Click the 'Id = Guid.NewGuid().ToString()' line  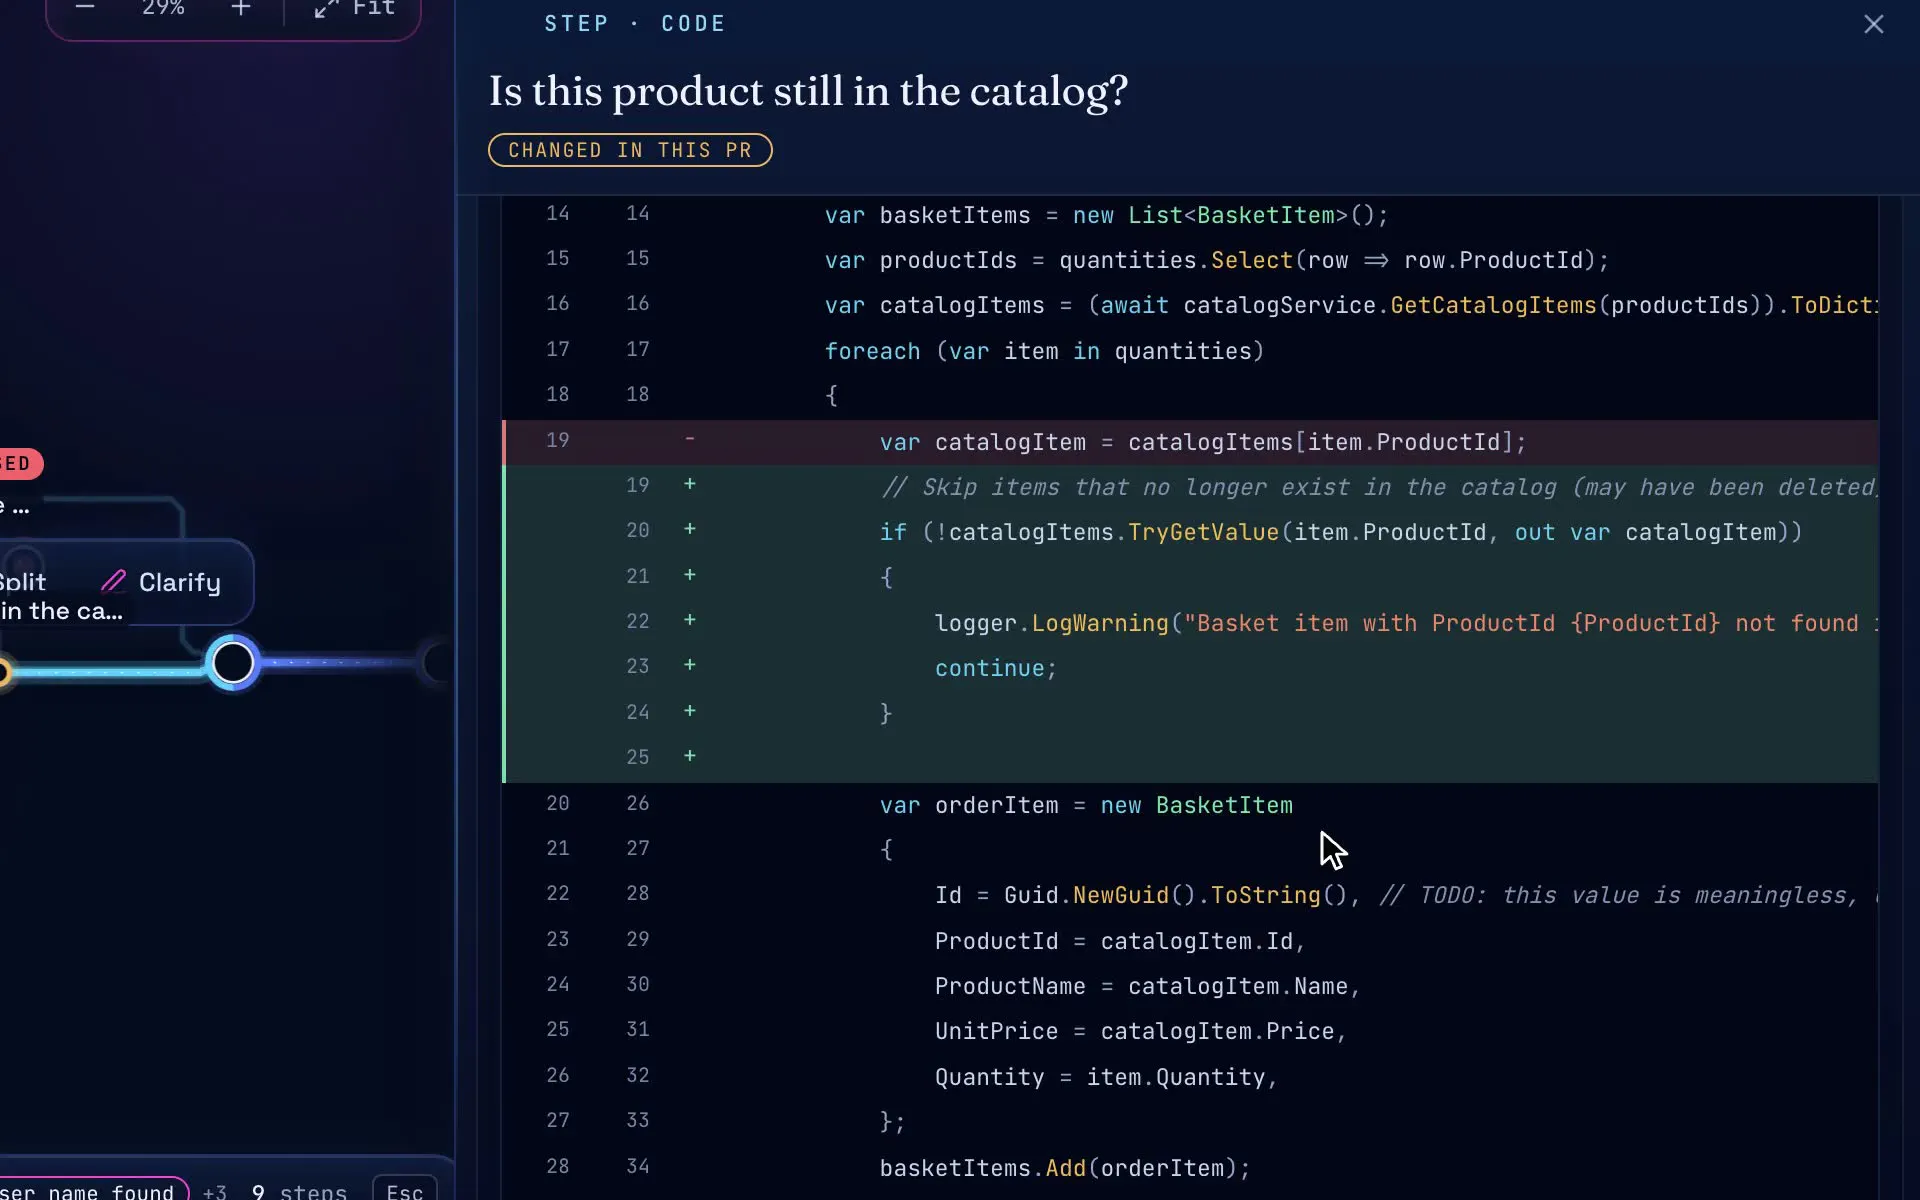pos(1190,895)
